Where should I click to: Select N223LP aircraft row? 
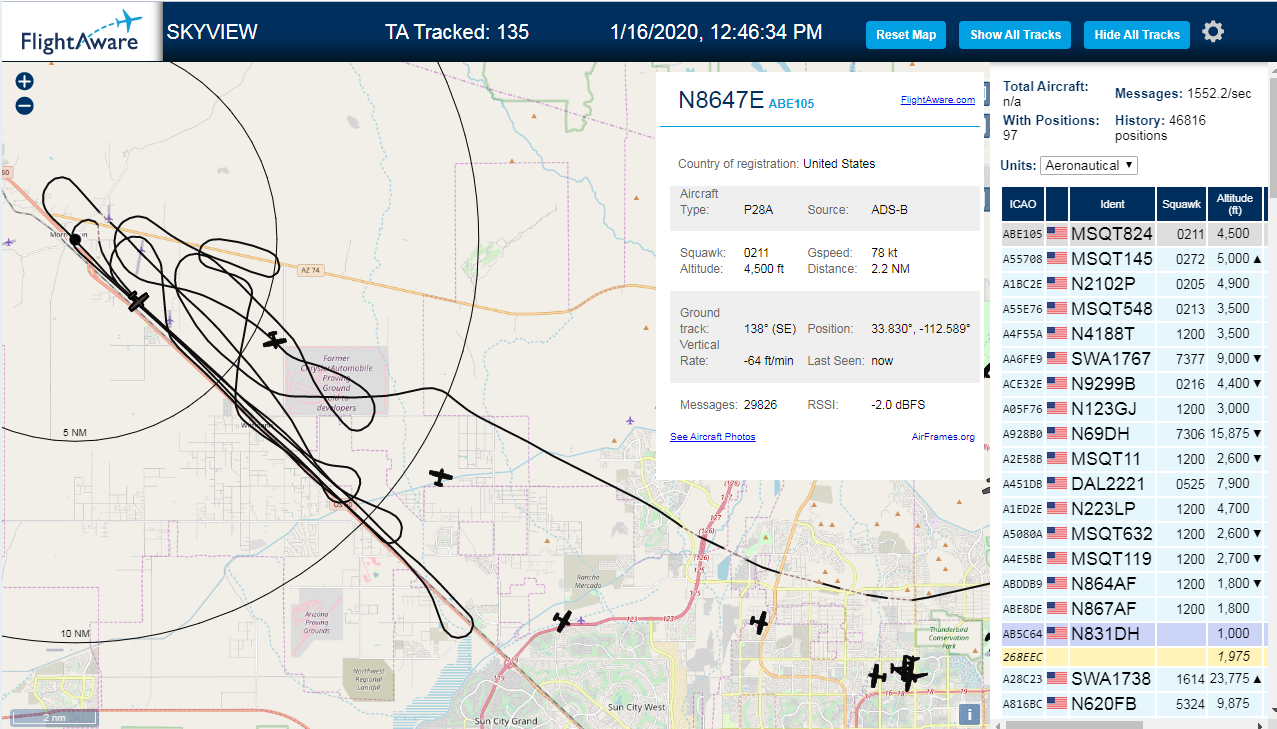point(1133,509)
